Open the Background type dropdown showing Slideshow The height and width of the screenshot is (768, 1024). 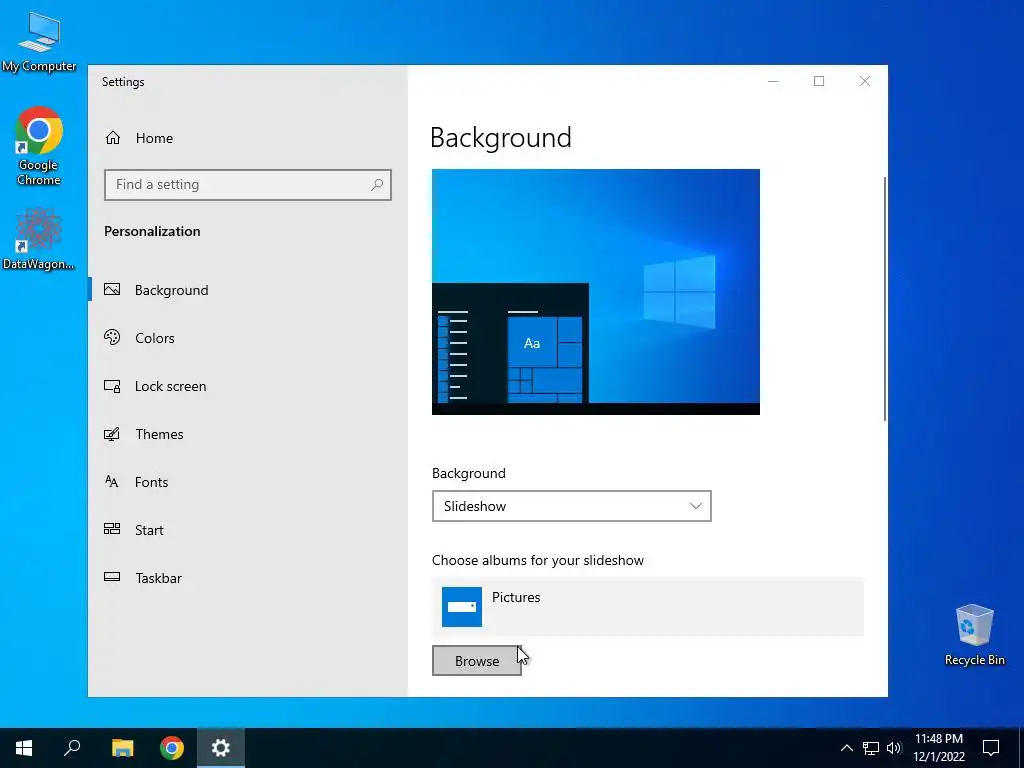571,506
